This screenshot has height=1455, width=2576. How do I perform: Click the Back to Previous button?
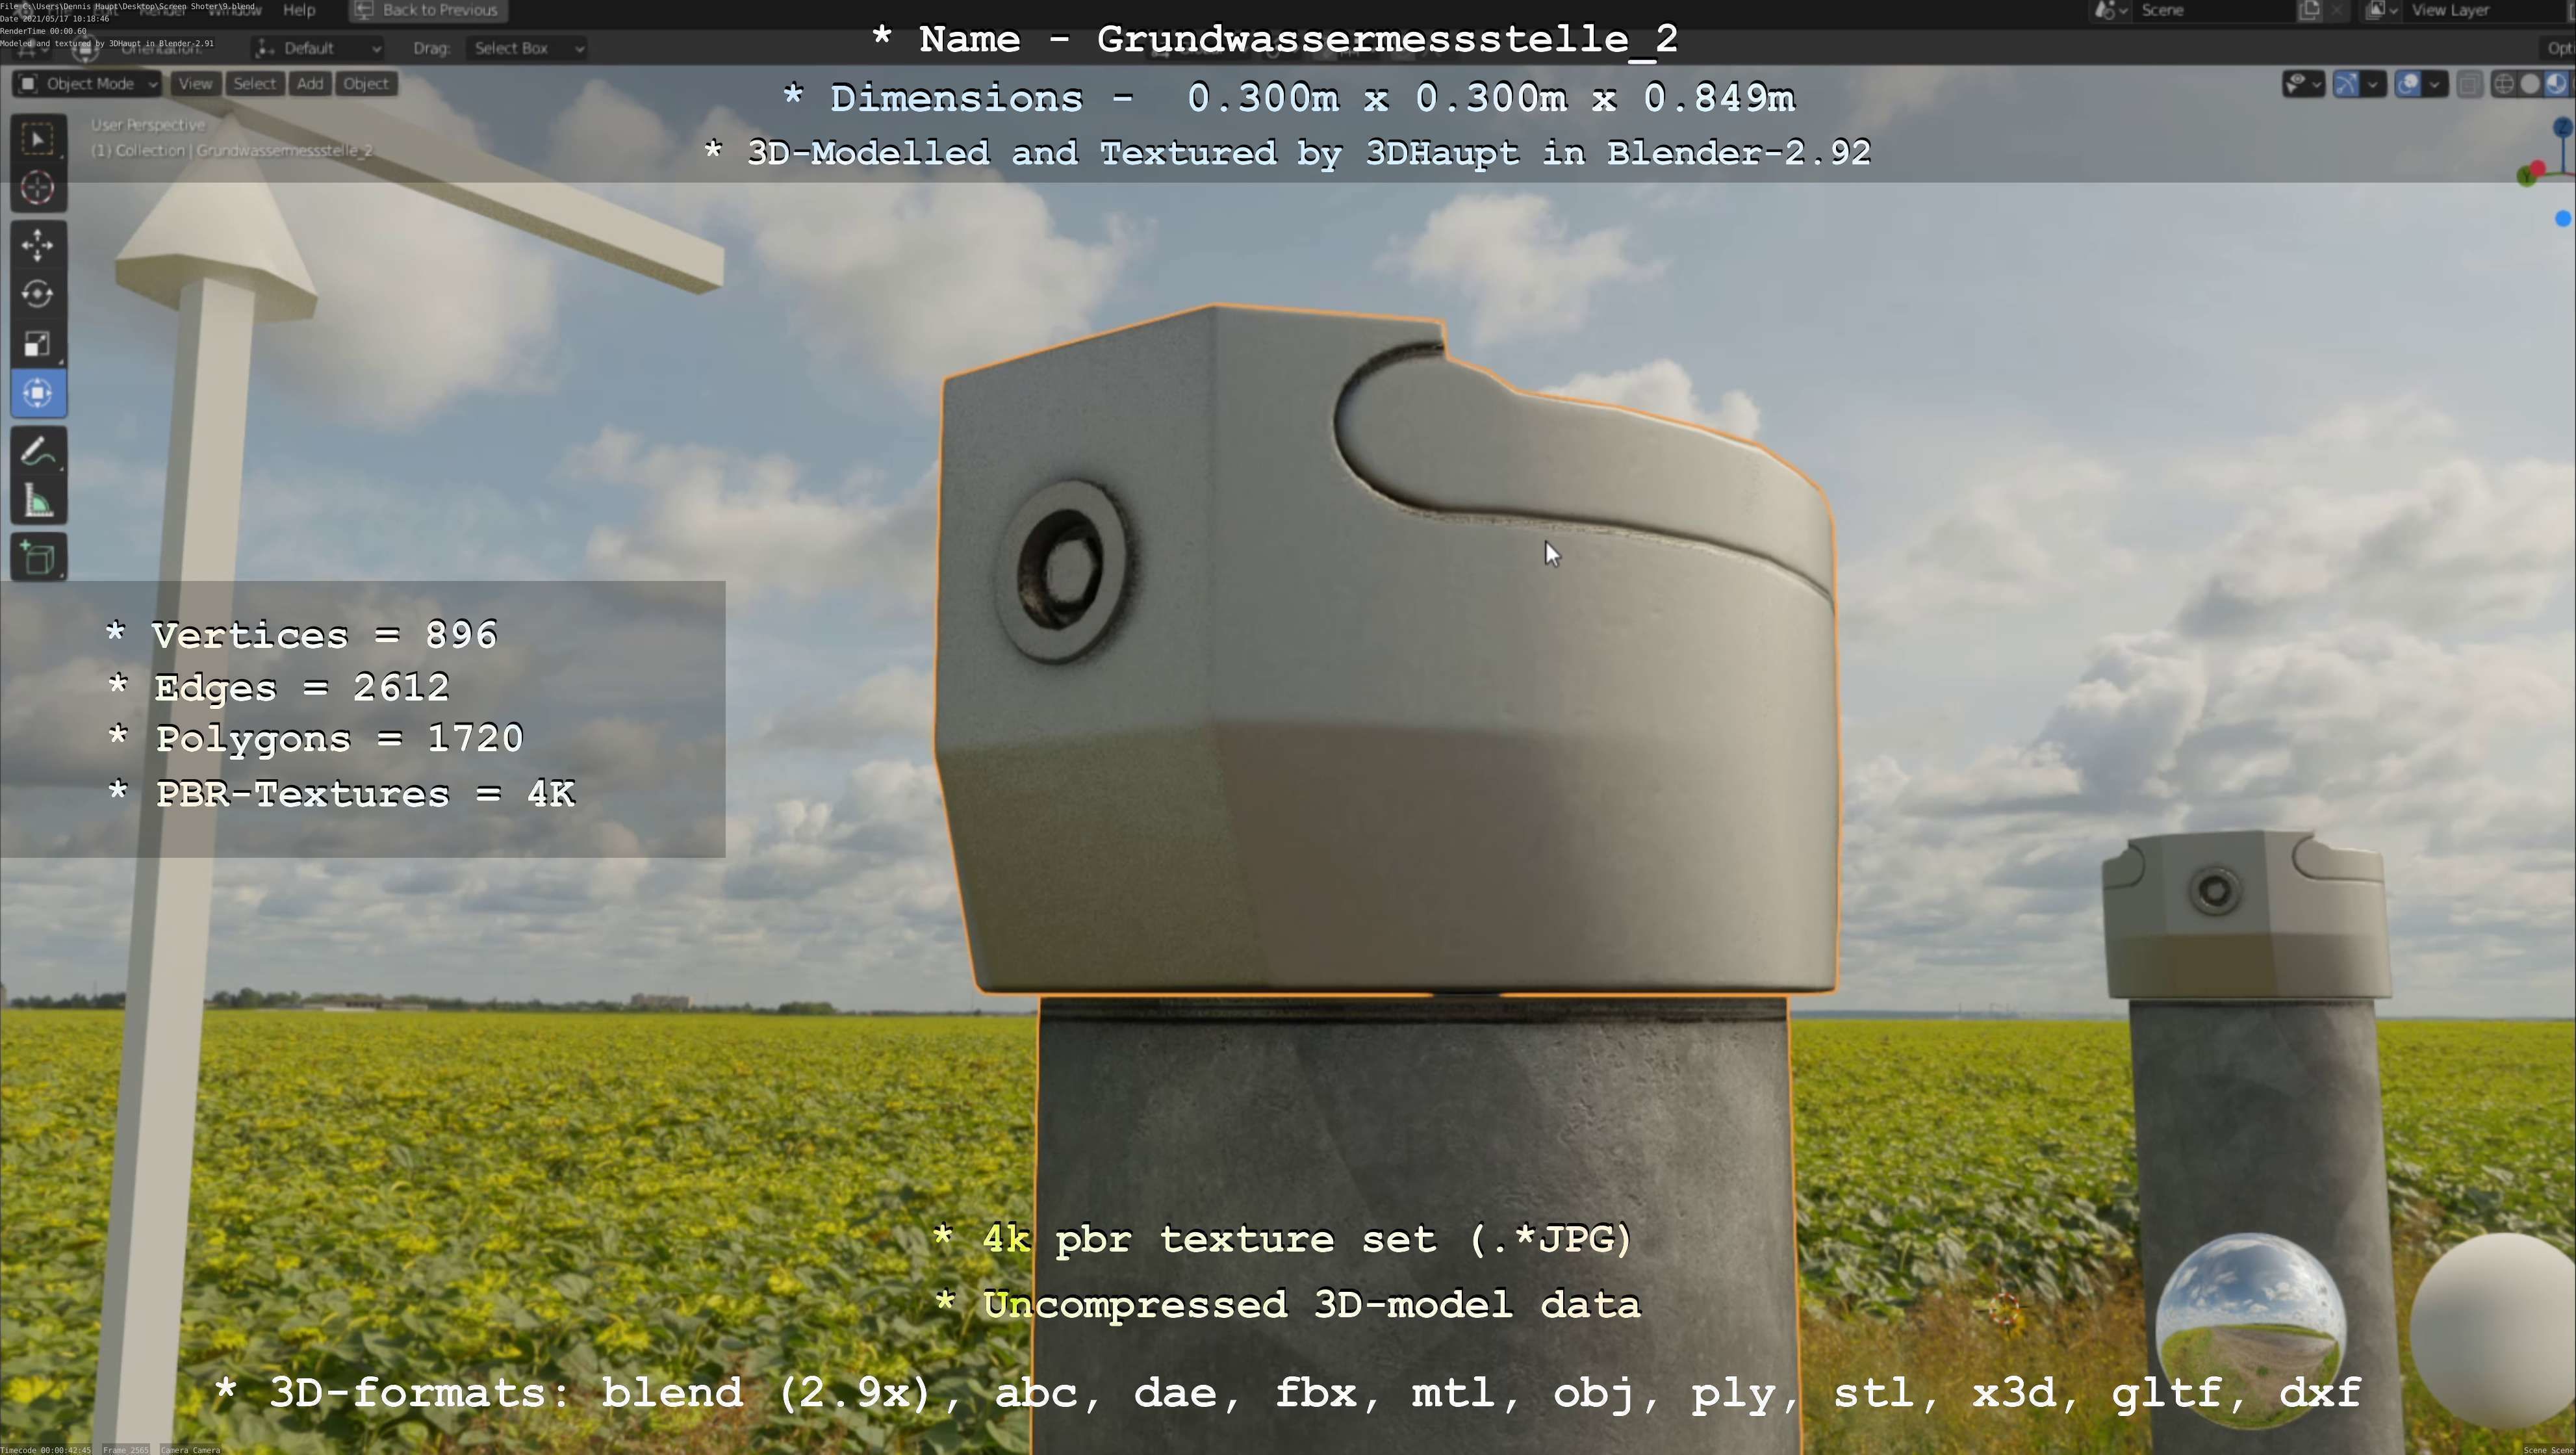point(428,10)
